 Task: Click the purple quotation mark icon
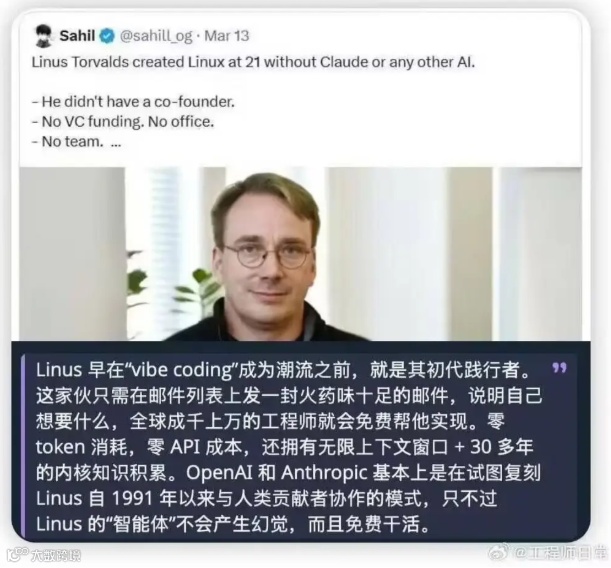click(560, 368)
